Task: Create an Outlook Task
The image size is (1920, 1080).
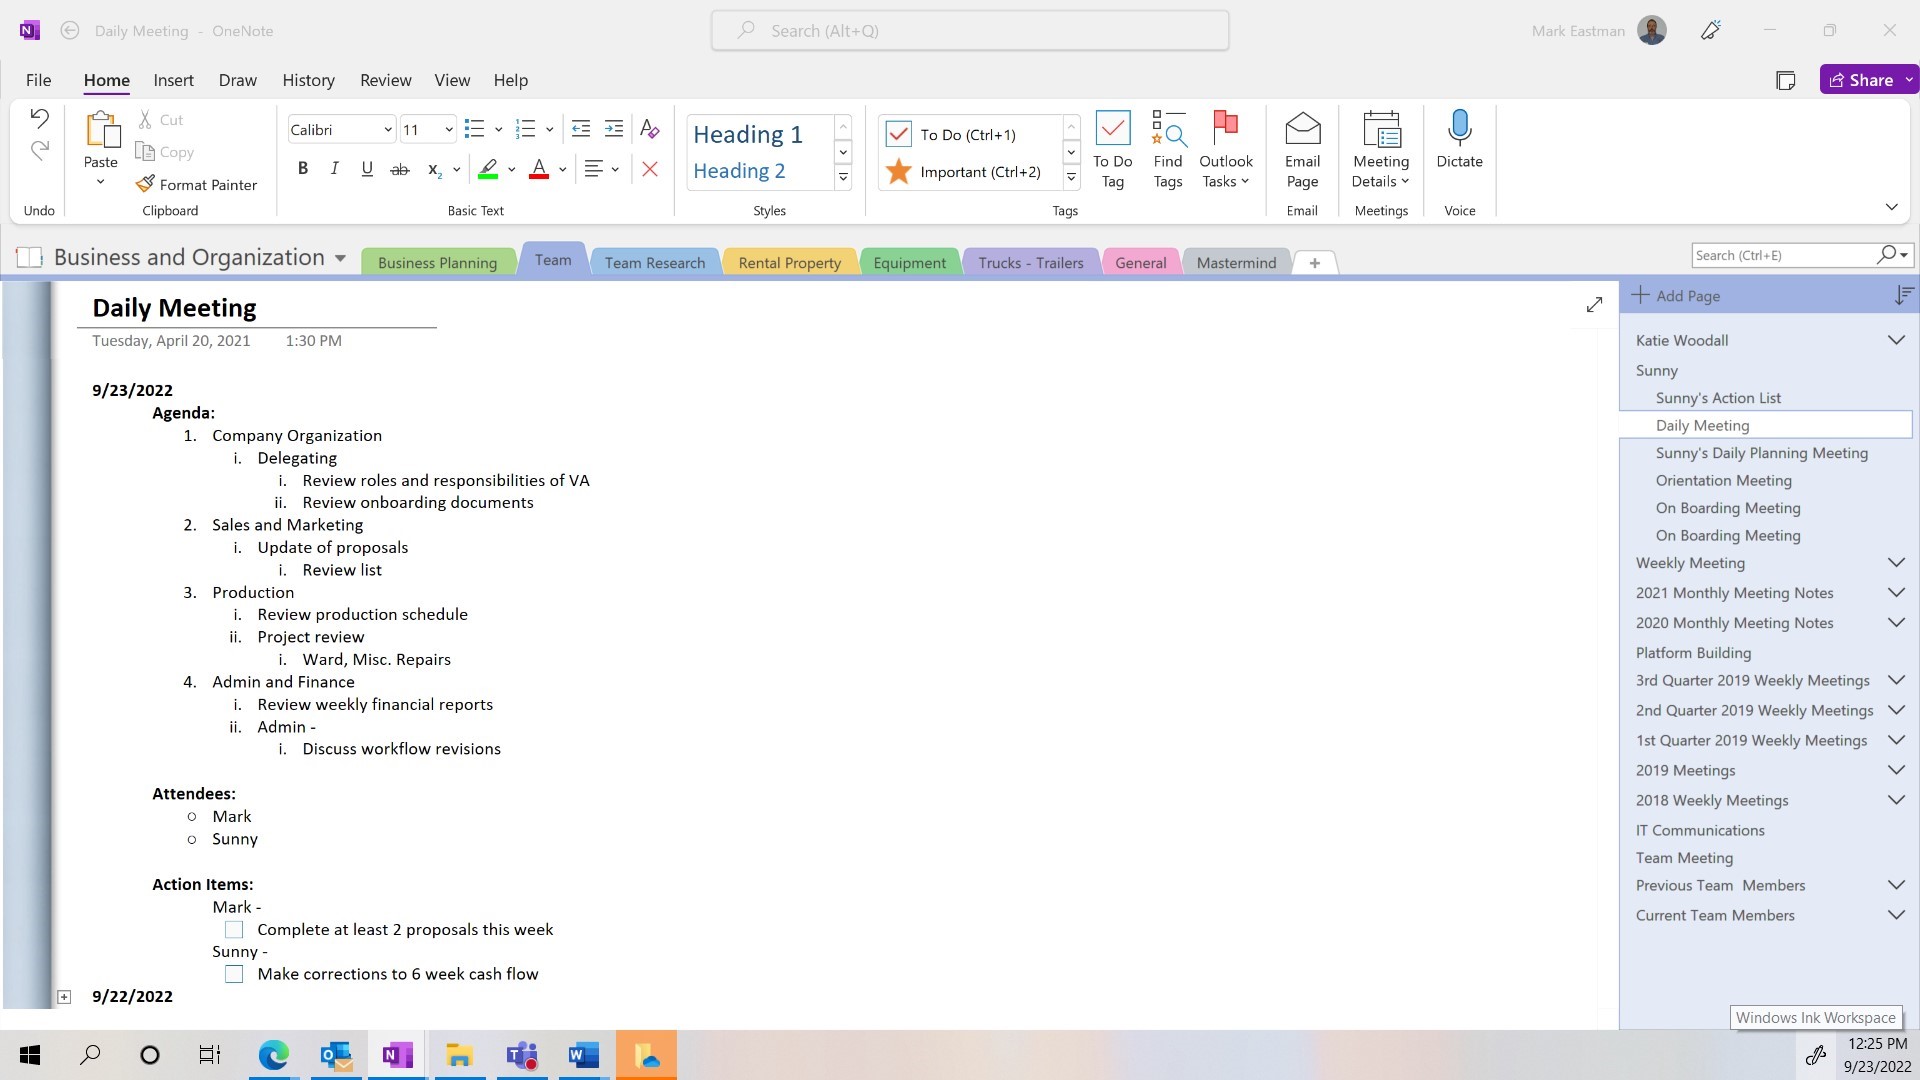Action: [x=1225, y=150]
